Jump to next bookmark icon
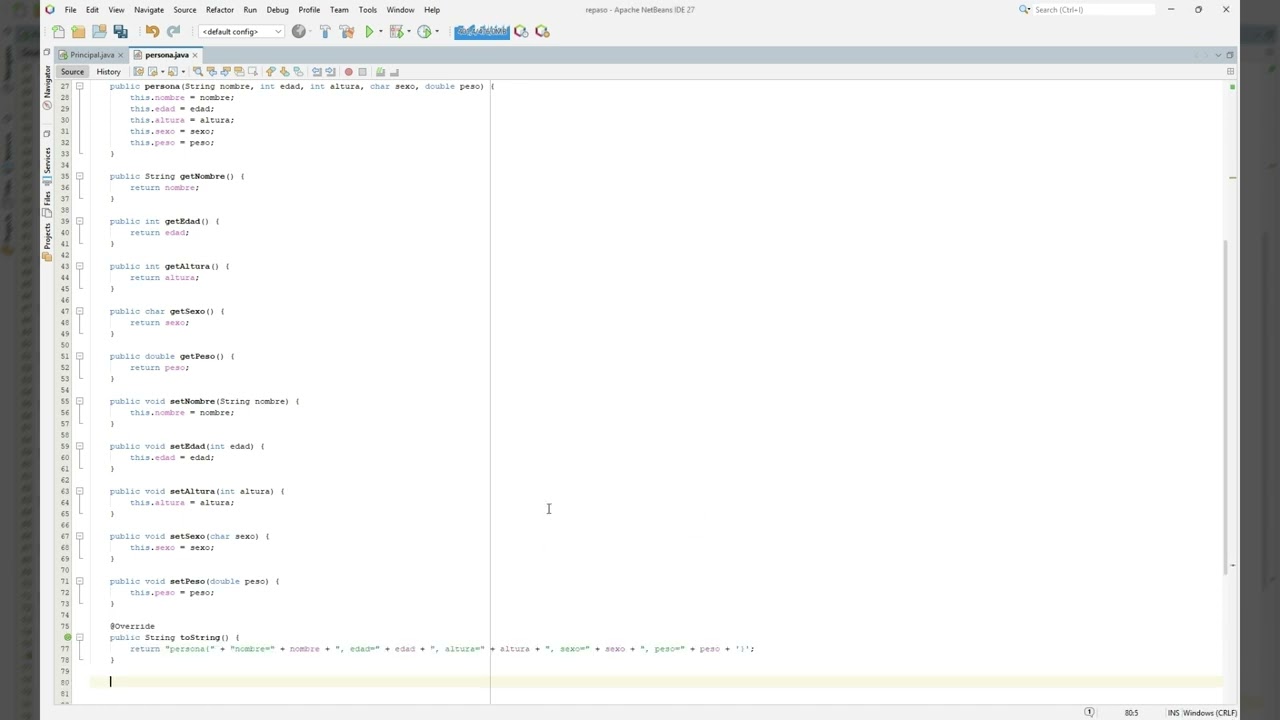1280x720 pixels. click(x=284, y=72)
